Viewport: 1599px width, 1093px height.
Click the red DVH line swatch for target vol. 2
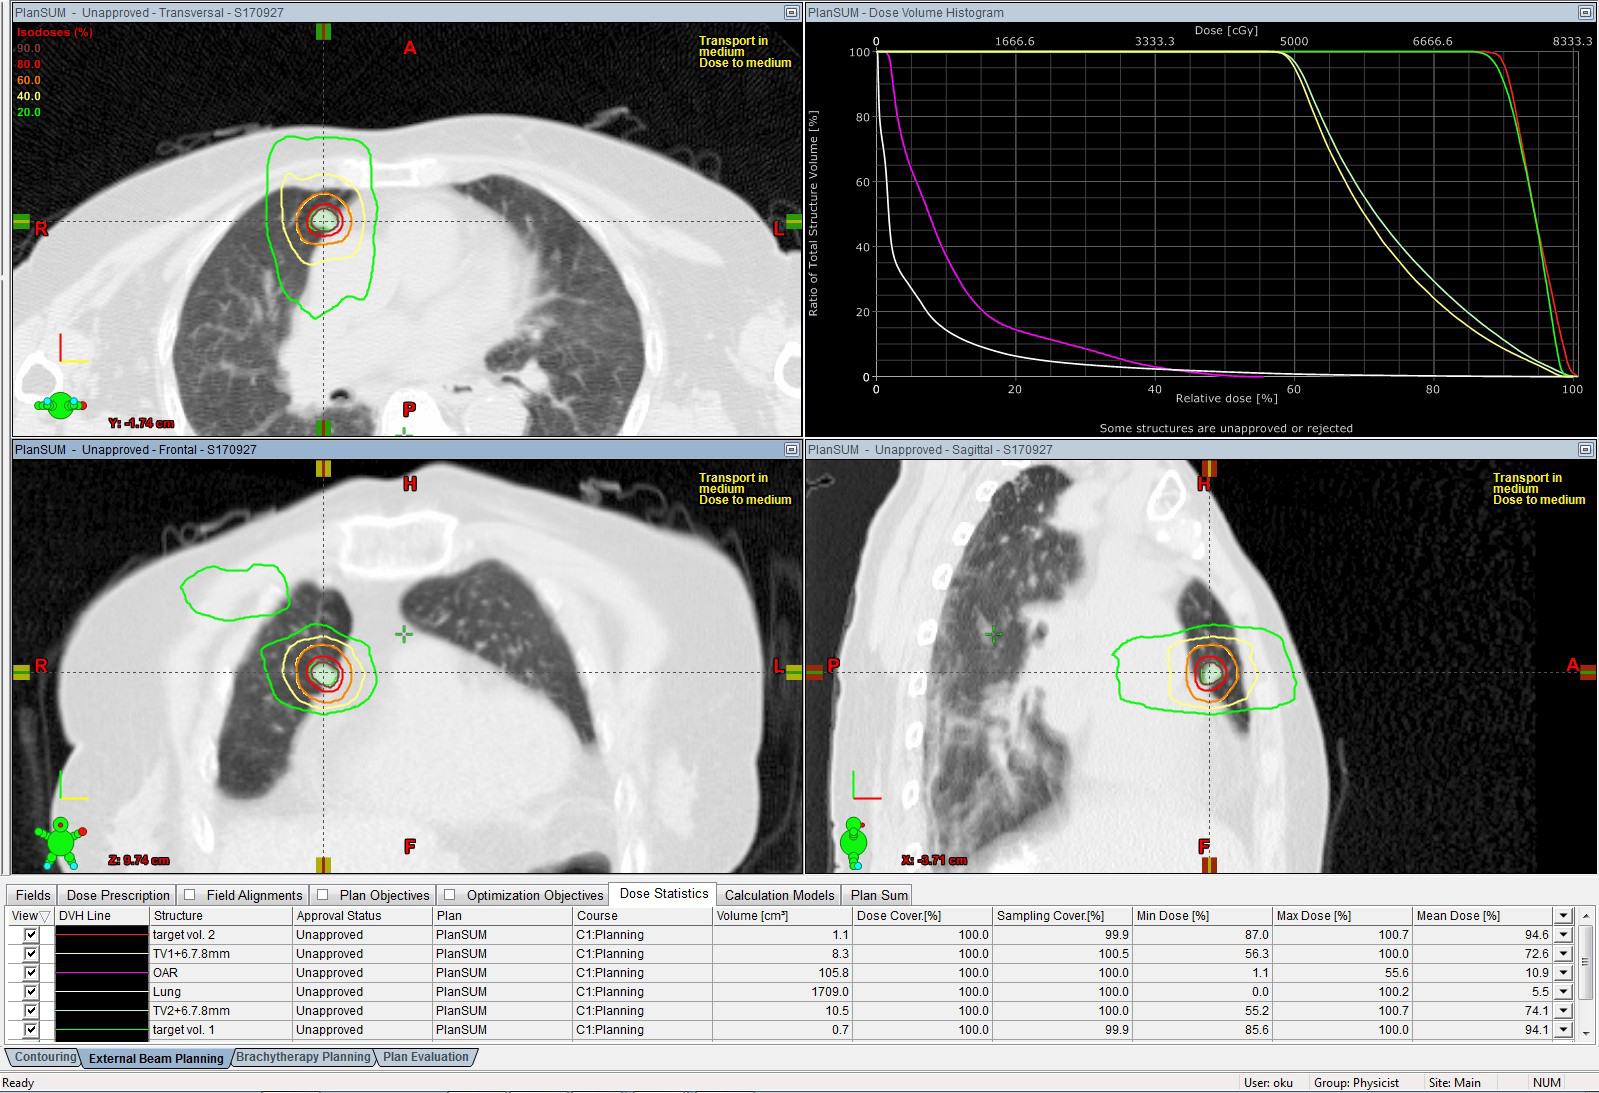coord(101,935)
